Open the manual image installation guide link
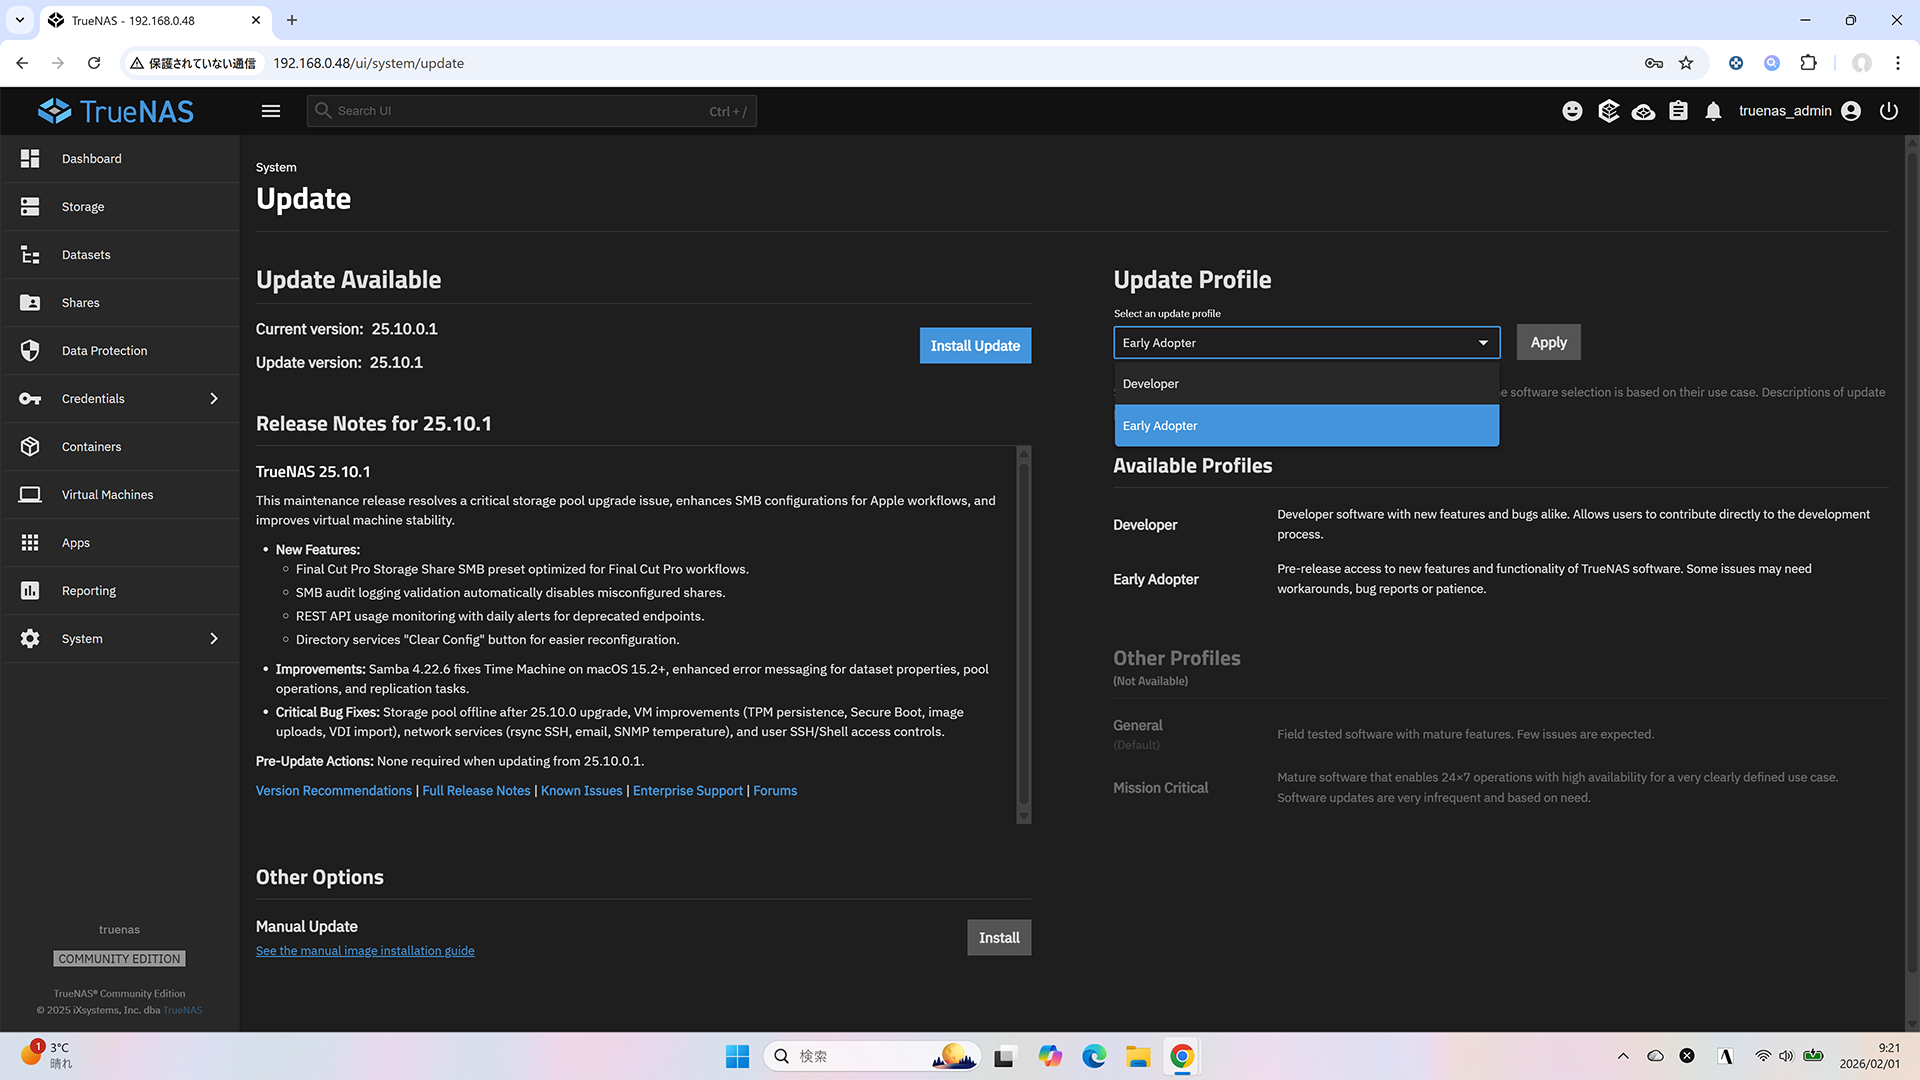This screenshot has width=1920, height=1080. tap(365, 951)
